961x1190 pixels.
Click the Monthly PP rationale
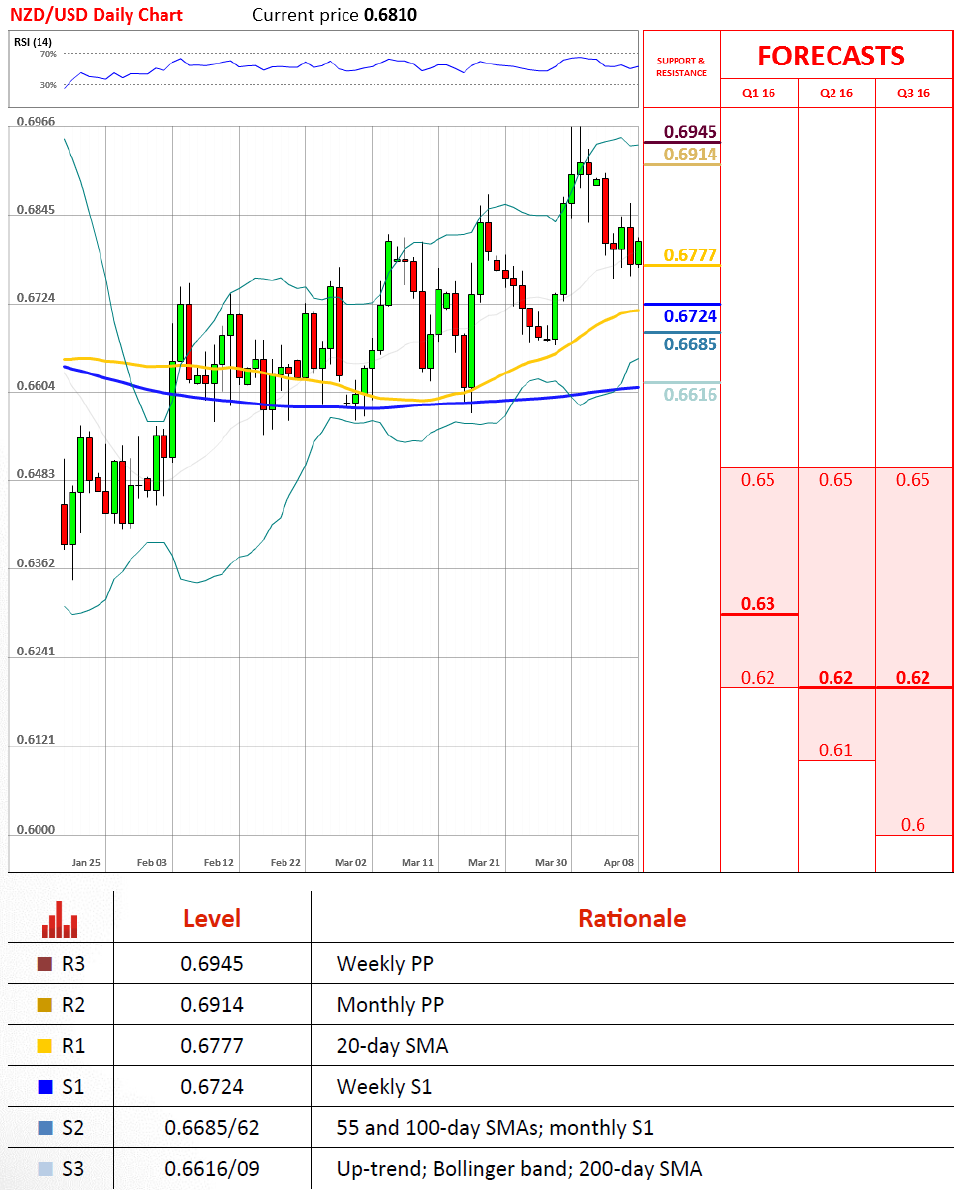click(390, 1005)
